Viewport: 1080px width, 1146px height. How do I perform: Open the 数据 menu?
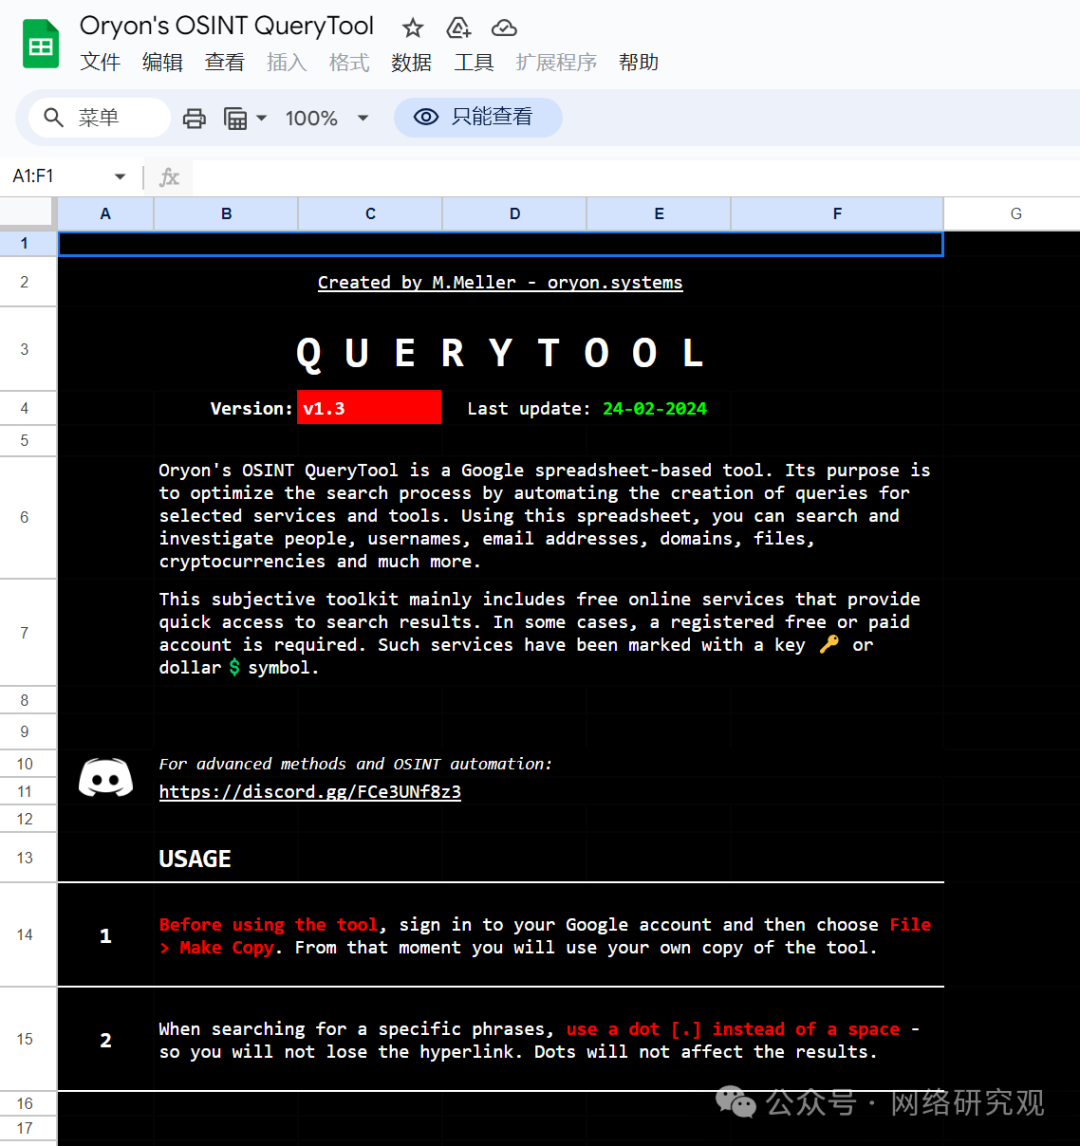(x=411, y=62)
